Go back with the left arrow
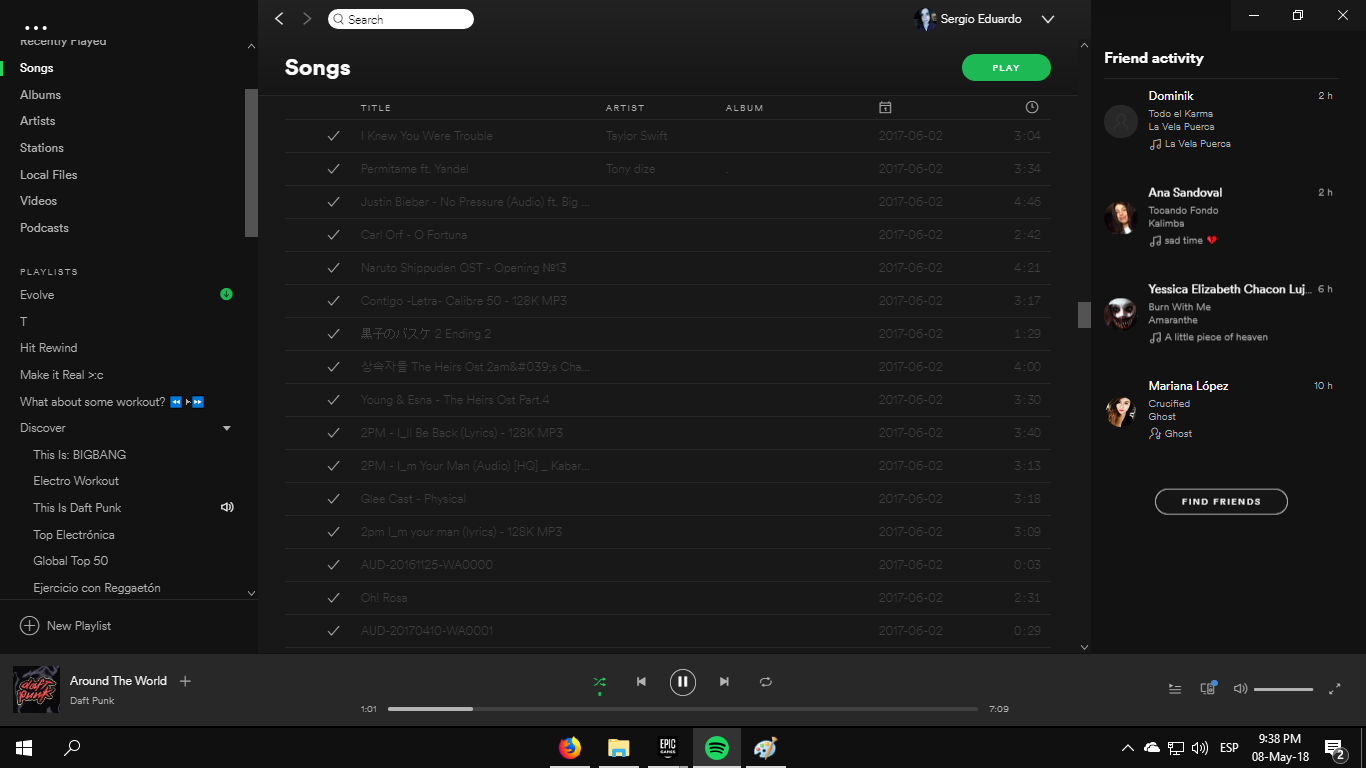The width and height of the screenshot is (1366, 768). click(279, 19)
